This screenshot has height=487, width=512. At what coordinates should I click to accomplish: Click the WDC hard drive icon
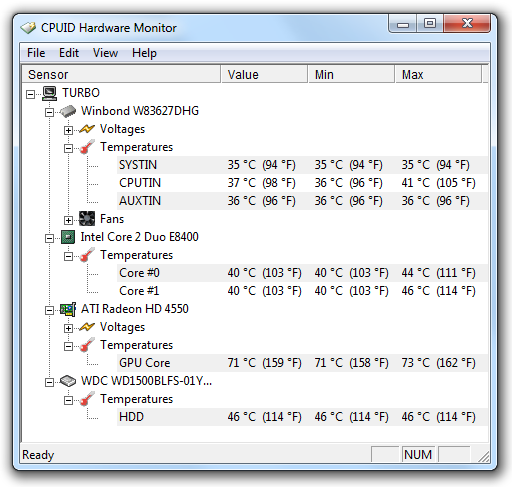[68, 381]
